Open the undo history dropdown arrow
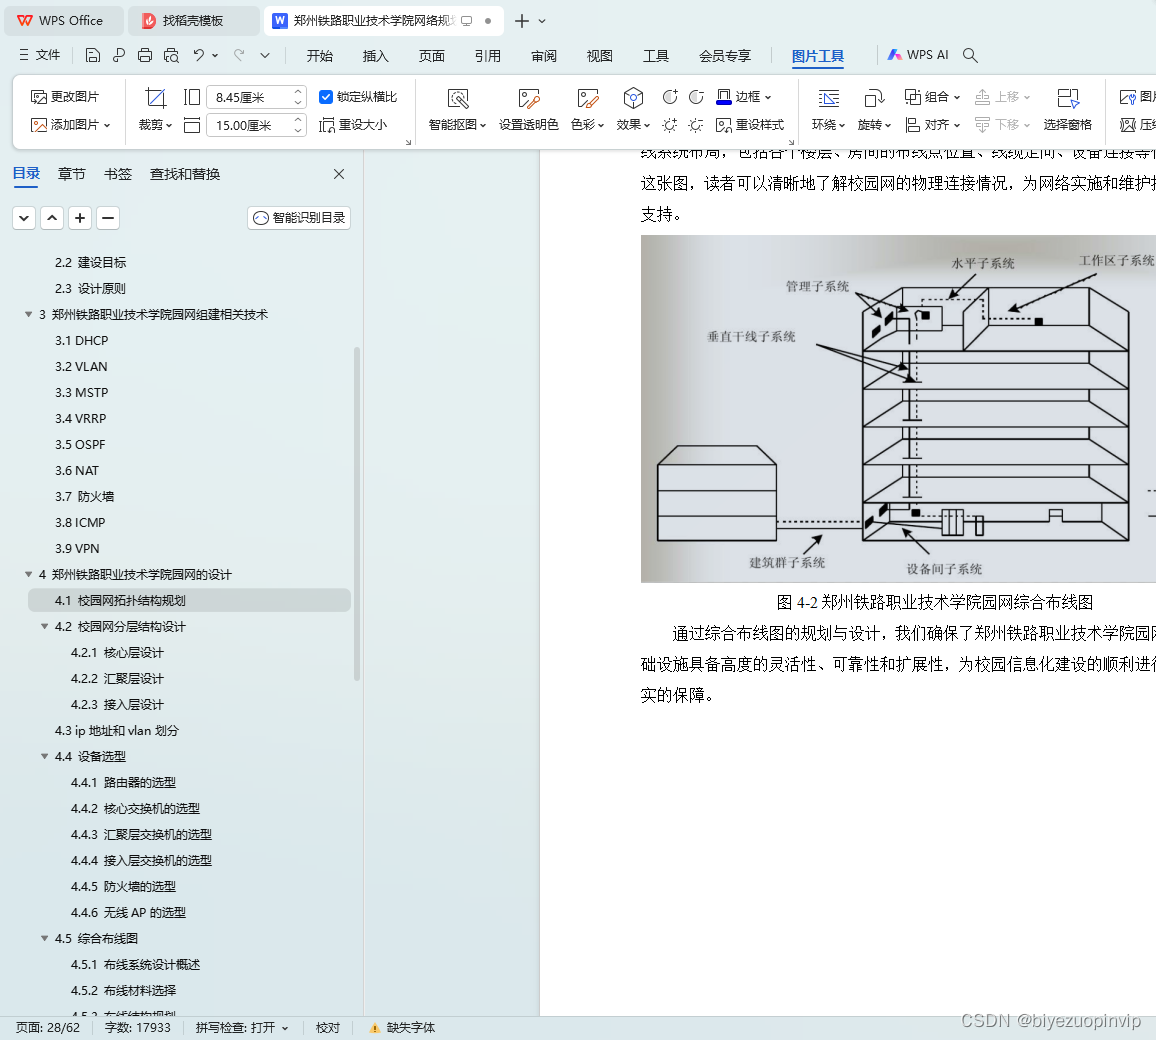The image size is (1156, 1040). 215,55
